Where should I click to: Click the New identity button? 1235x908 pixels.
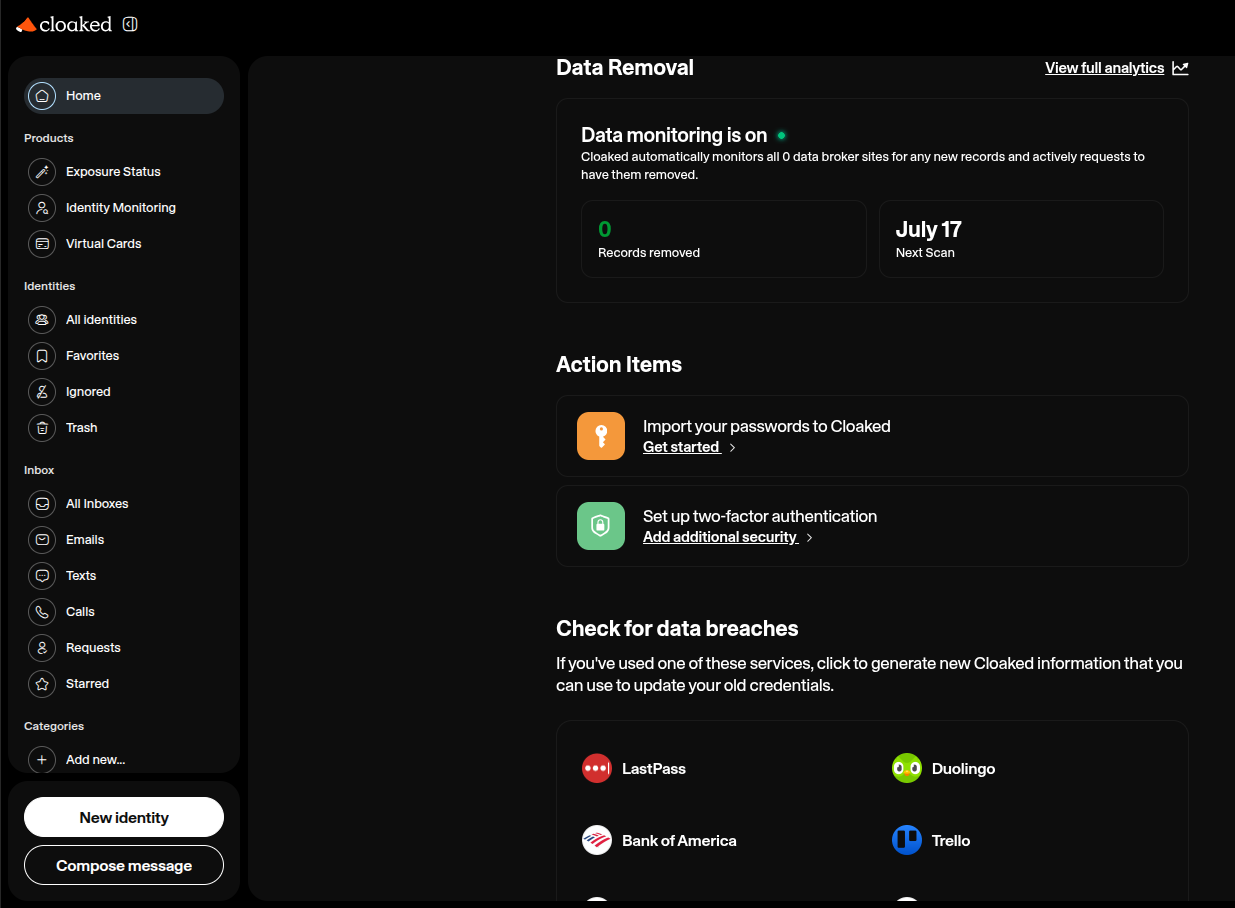[124, 817]
